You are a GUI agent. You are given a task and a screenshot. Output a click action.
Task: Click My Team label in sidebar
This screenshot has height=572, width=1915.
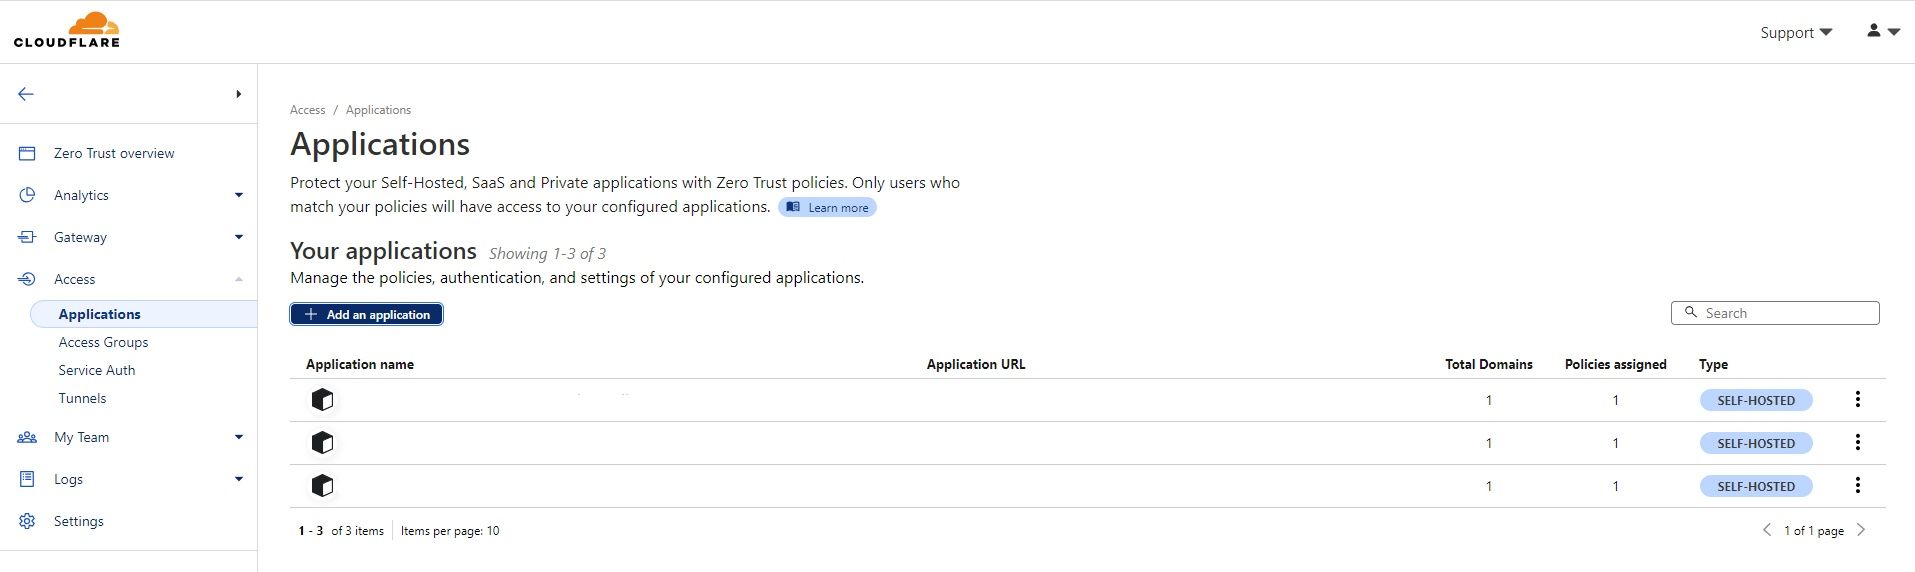point(81,437)
